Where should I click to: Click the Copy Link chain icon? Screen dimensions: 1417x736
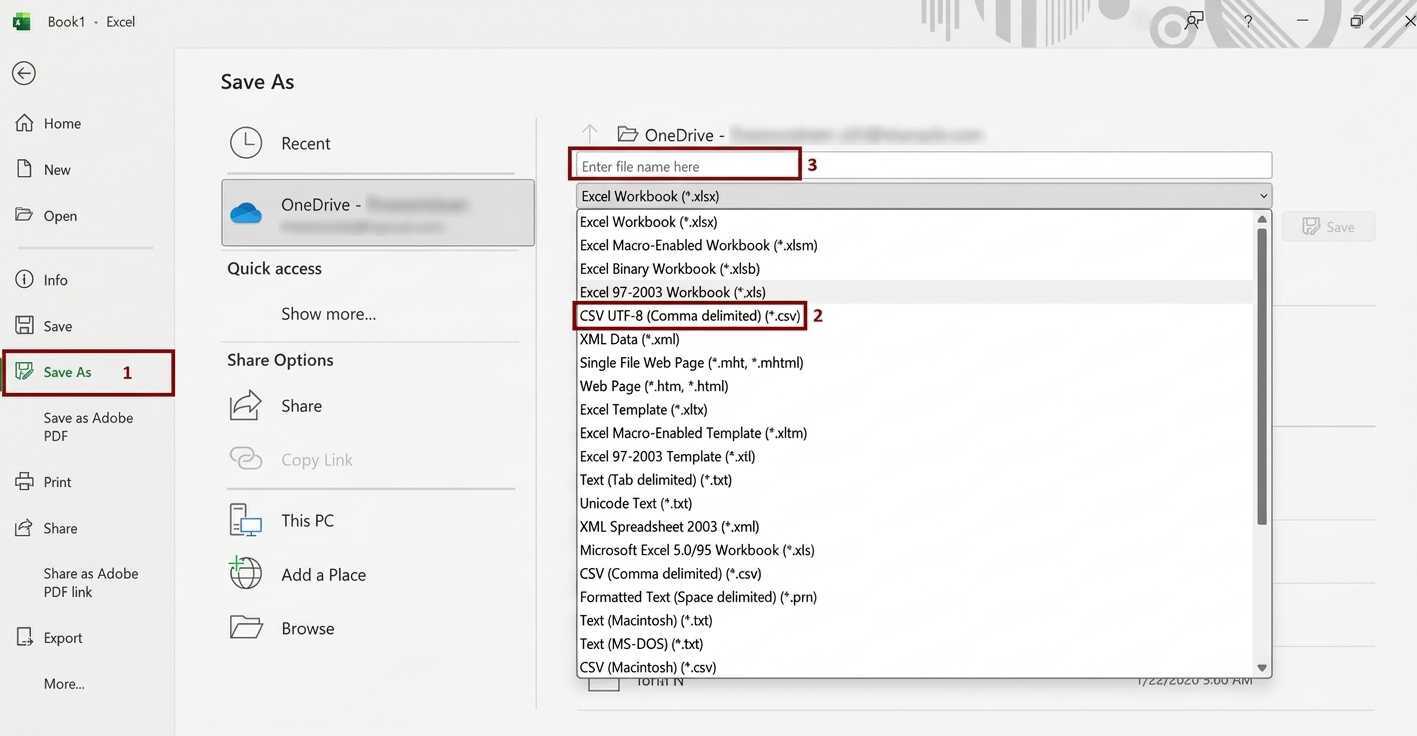tap(246, 459)
